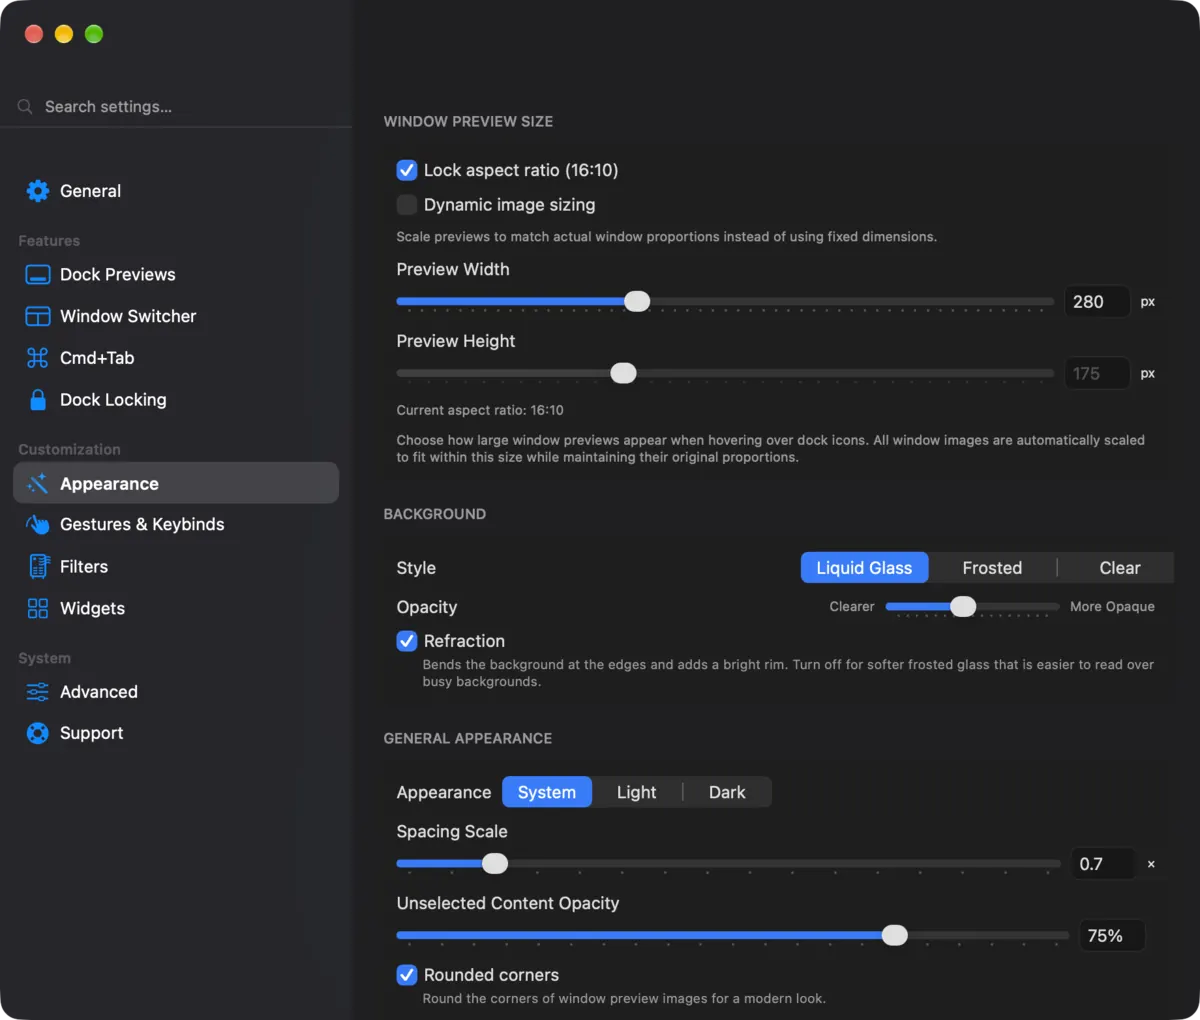The width and height of the screenshot is (1200, 1020).
Task: Click the Unselected Content Opacity slider handle
Action: pos(895,935)
